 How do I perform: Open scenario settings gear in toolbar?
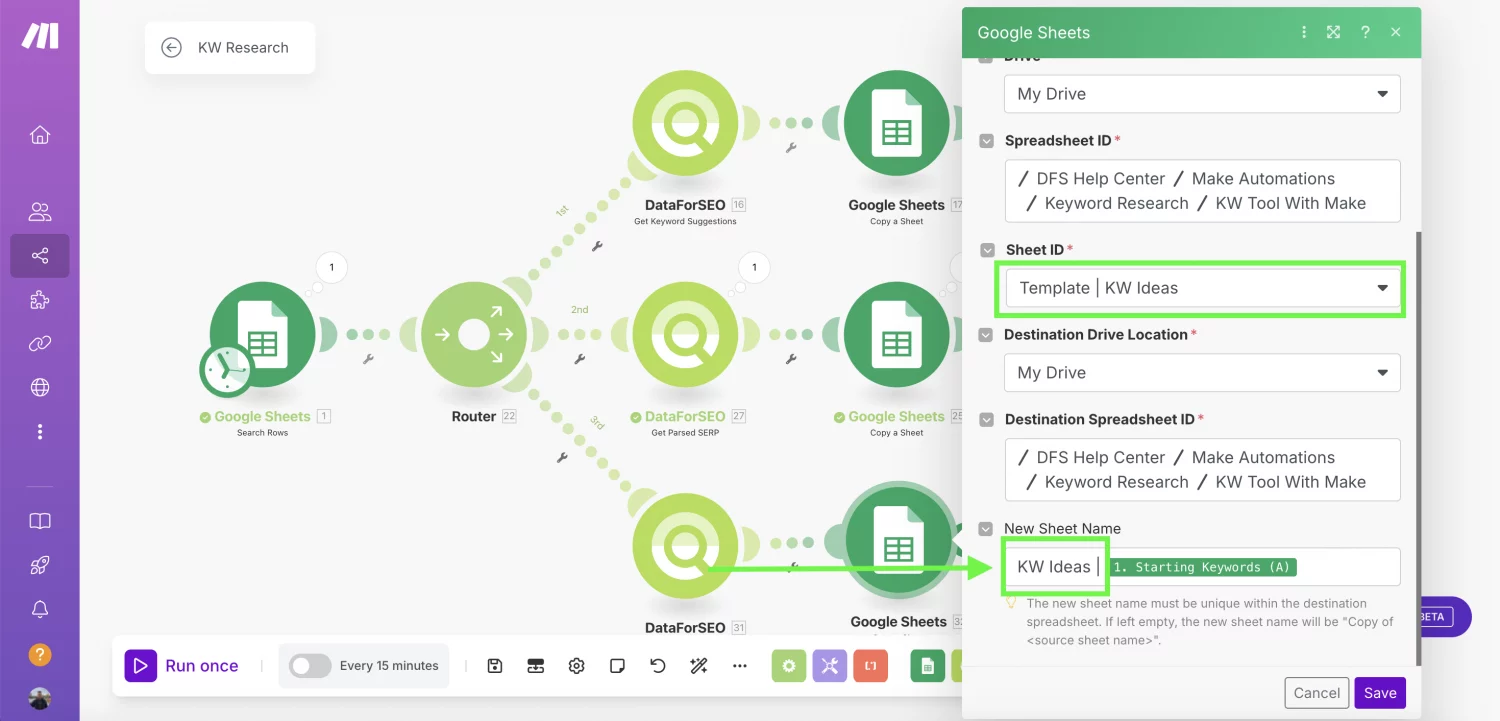(576, 666)
